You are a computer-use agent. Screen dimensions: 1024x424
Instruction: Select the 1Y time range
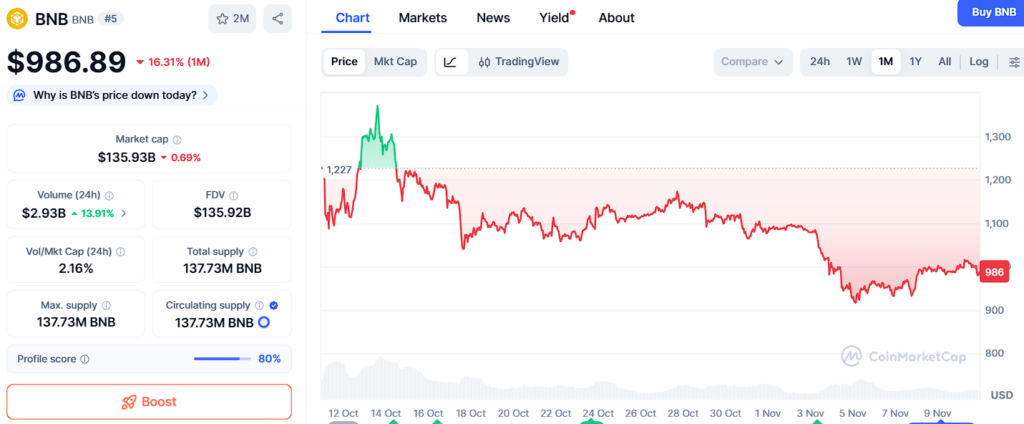coord(915,62)
